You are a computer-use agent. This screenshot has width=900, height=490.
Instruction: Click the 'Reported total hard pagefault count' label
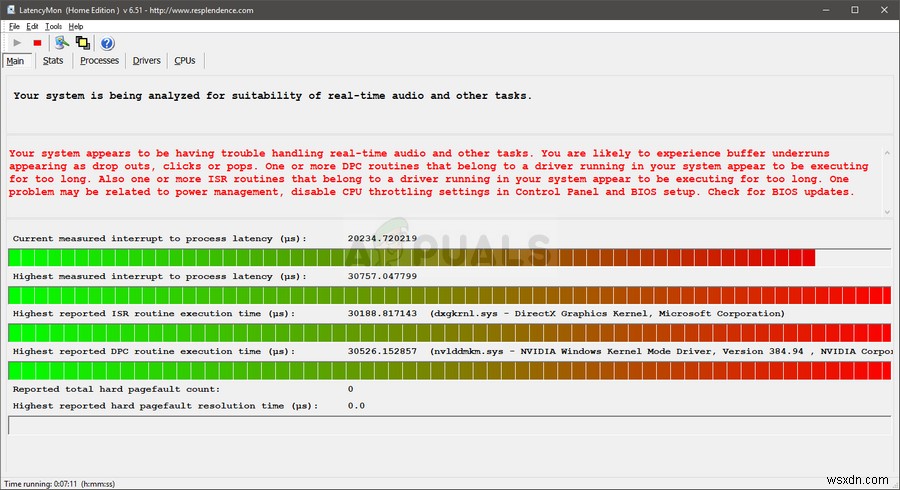117,390
